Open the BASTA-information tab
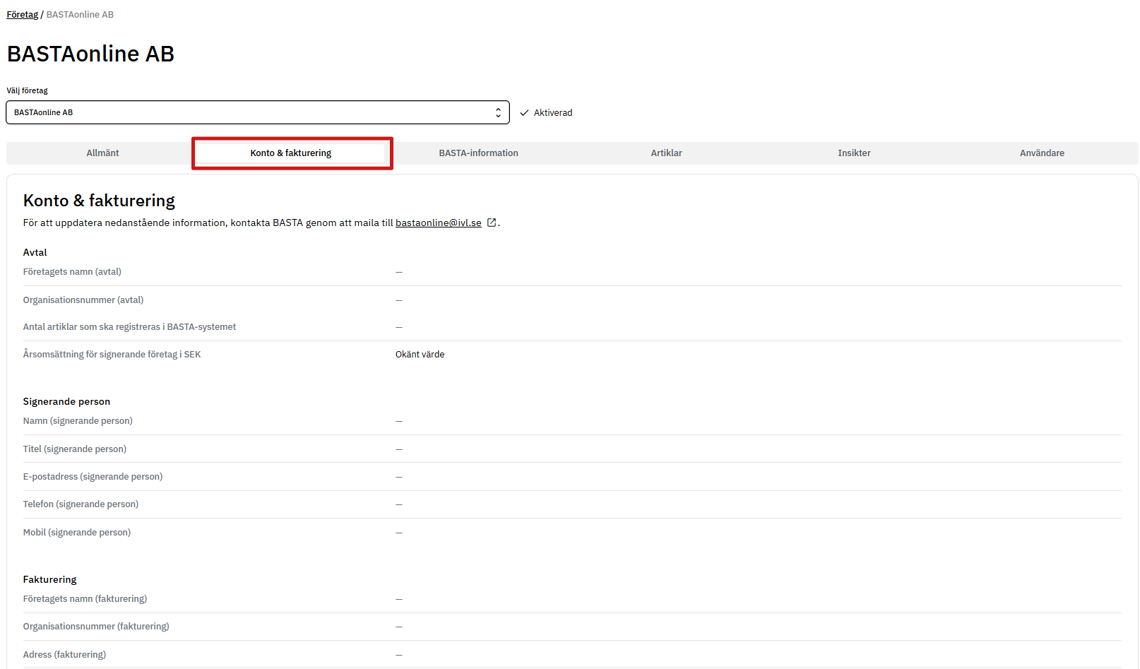This screenshot has width=1140, height=669. point(478,153)
